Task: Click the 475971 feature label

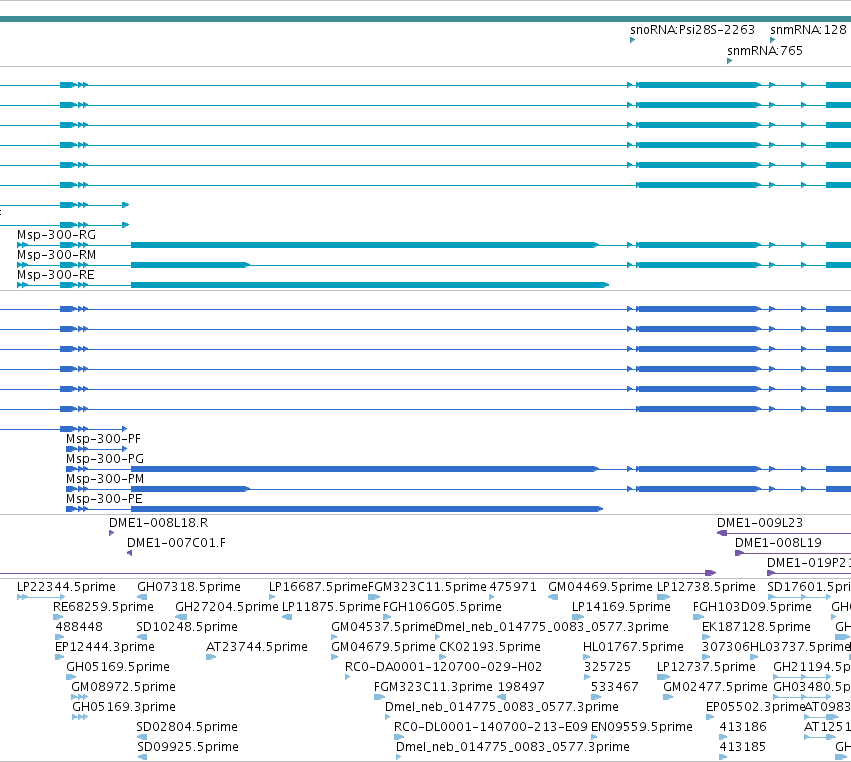Action: point(513,587)
